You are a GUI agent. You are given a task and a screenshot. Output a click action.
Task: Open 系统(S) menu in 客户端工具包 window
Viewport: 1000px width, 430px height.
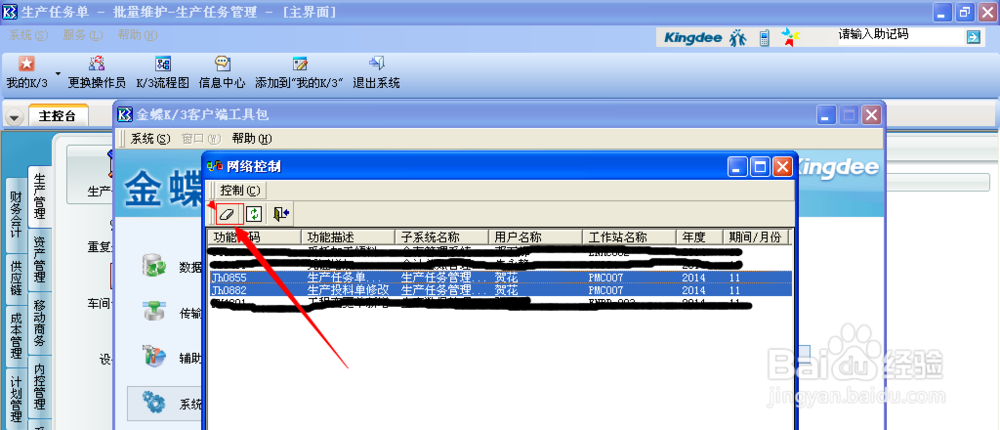coord(151,138)
